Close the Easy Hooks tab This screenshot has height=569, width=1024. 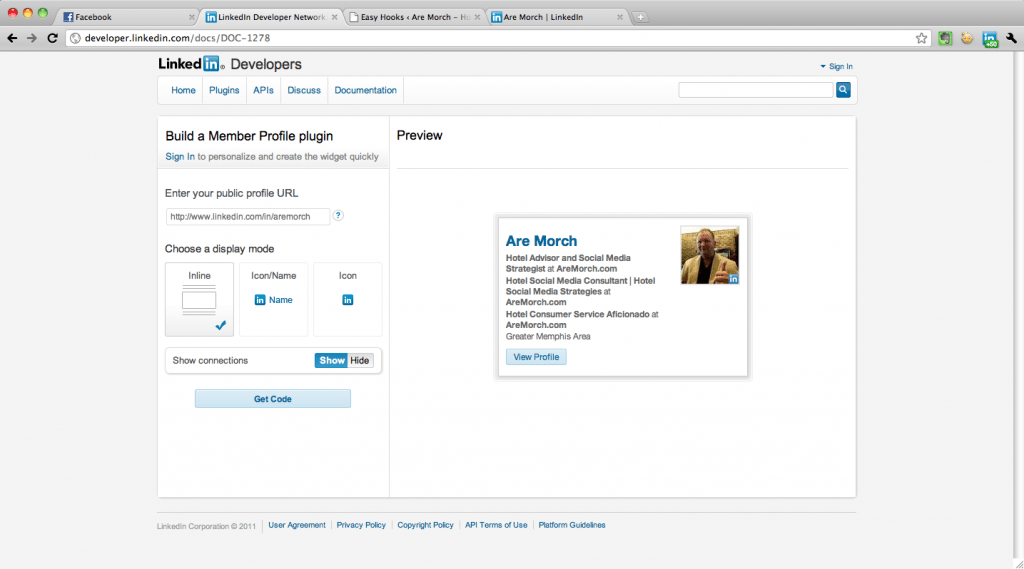[x=477, y=17]
